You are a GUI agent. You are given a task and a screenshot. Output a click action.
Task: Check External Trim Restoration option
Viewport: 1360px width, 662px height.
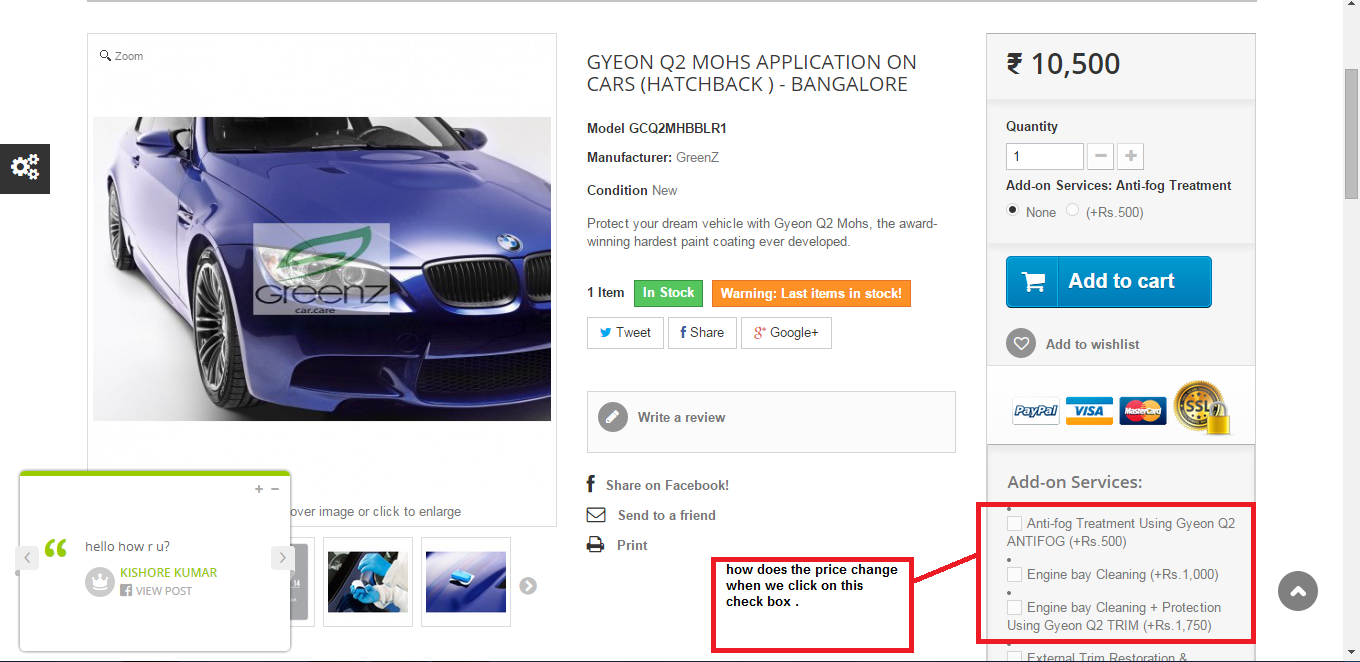click(x=1015, y=657)
